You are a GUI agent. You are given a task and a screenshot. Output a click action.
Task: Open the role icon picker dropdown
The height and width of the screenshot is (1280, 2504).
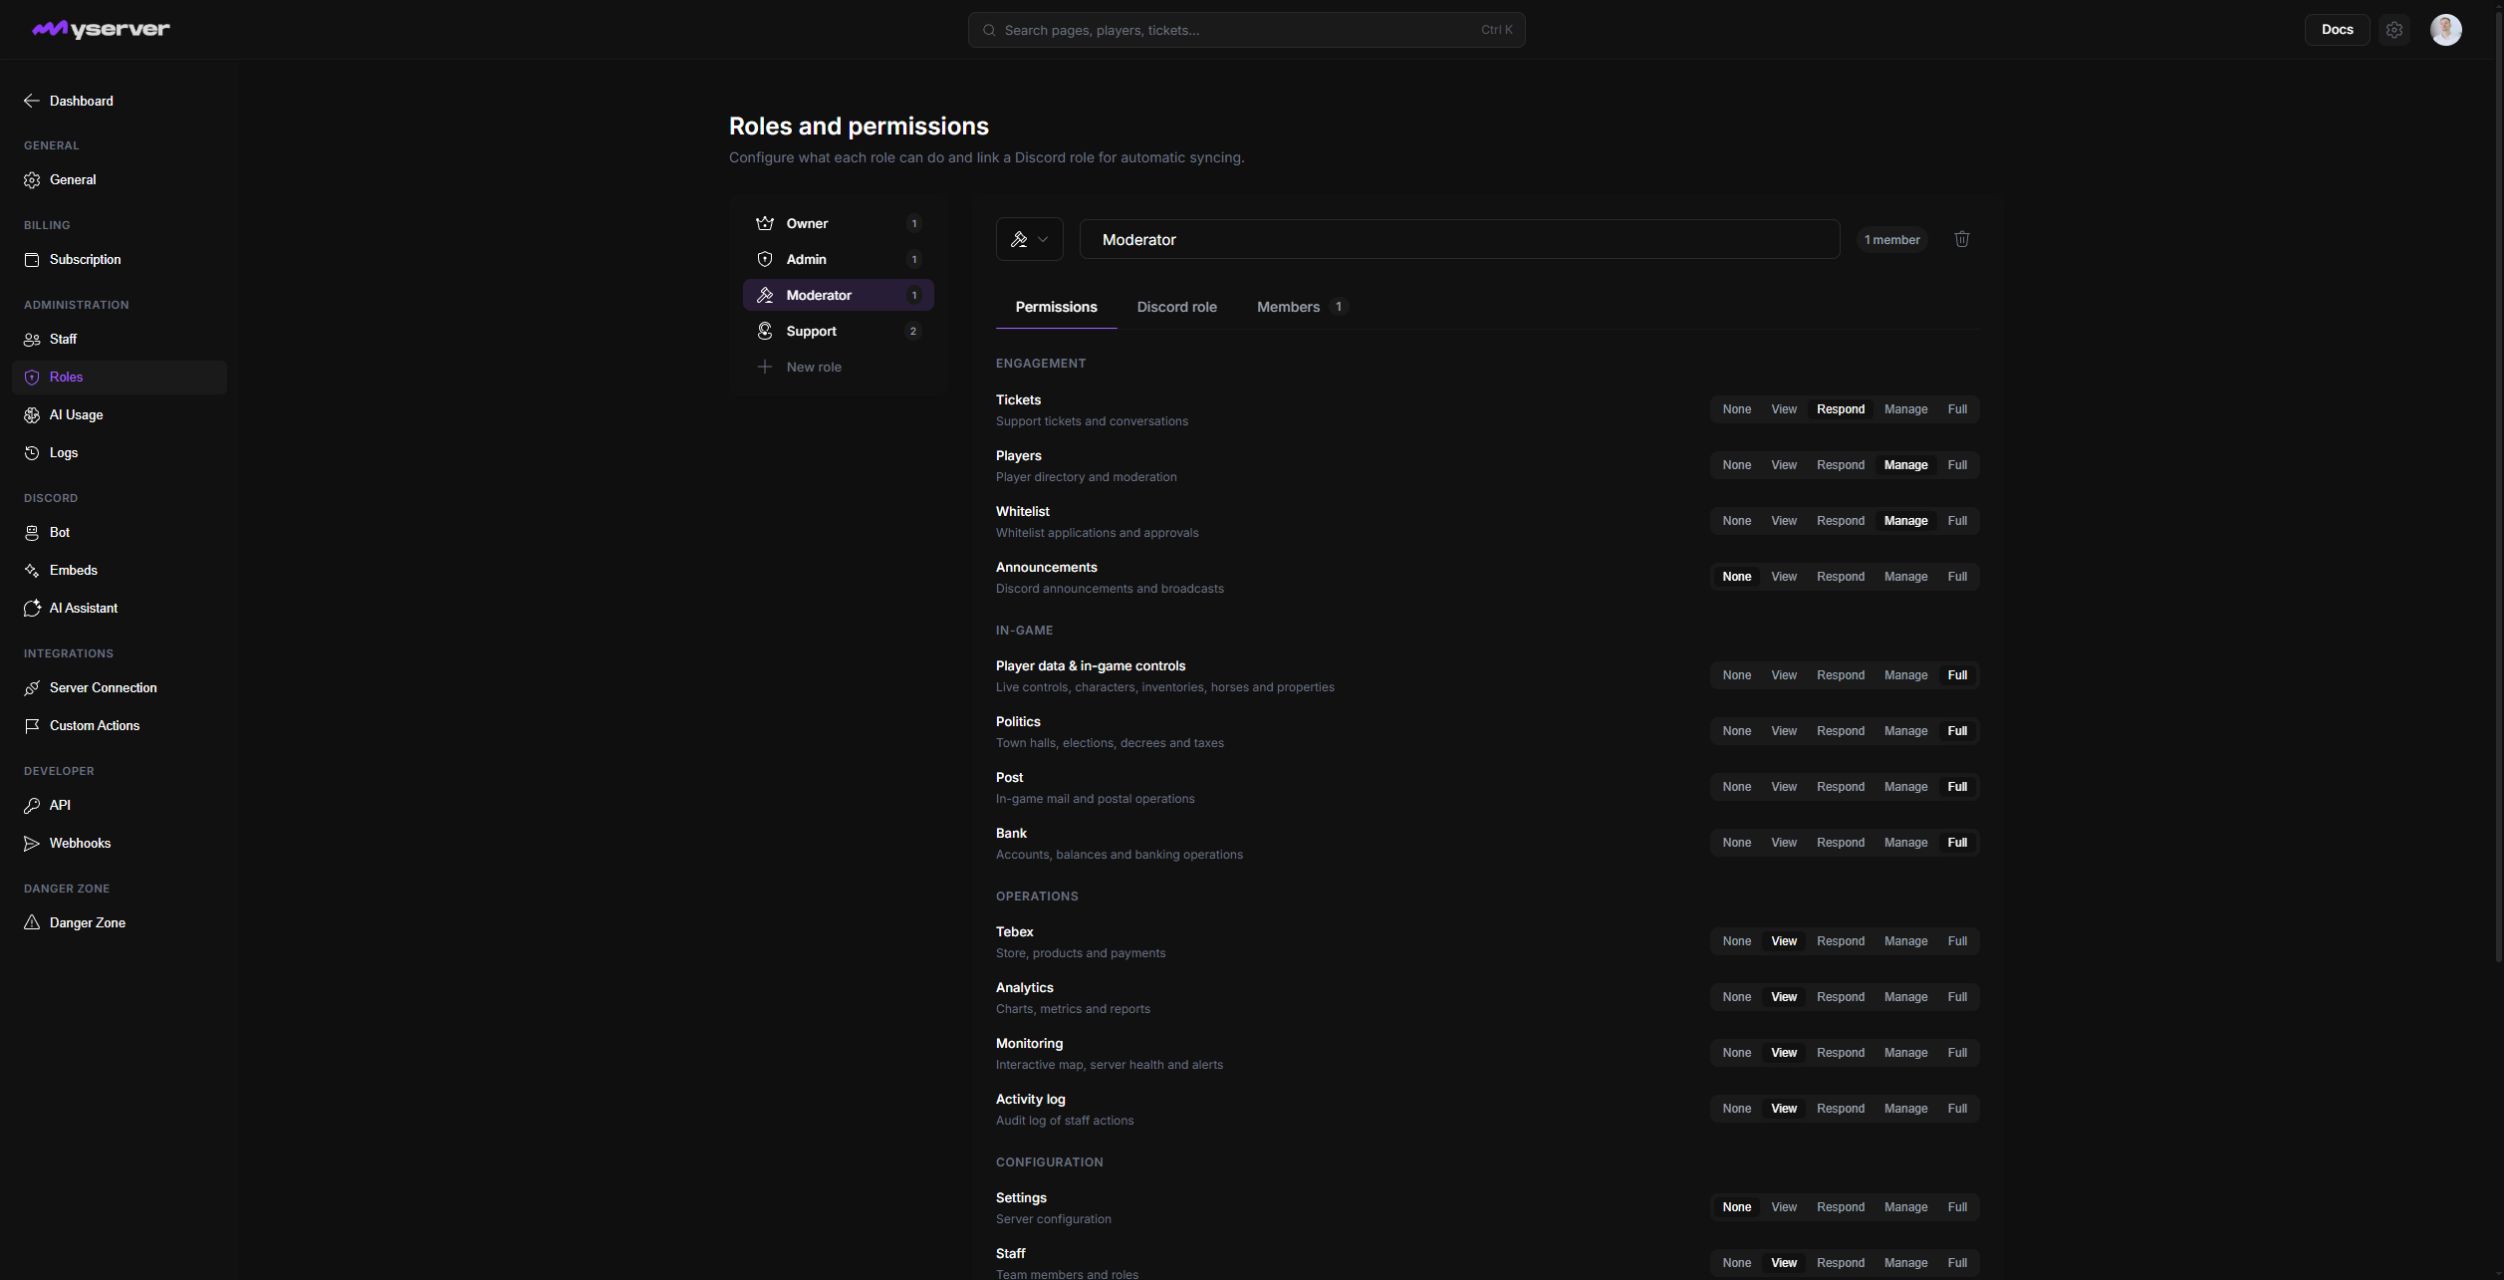[1029, 239]
